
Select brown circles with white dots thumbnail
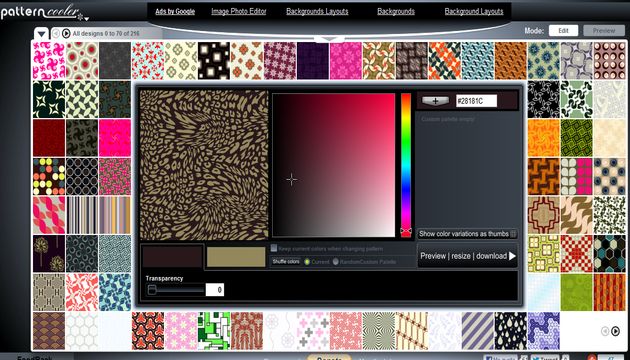(x=609, y=61)
